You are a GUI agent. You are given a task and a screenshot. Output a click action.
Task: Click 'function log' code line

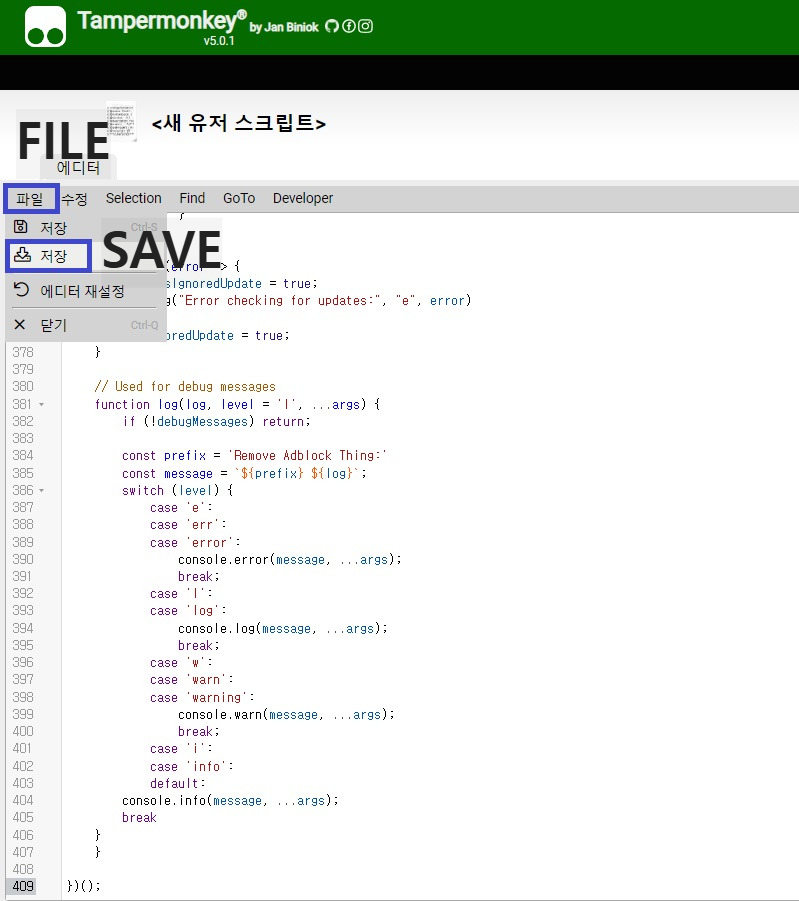[x=237, y=405]
